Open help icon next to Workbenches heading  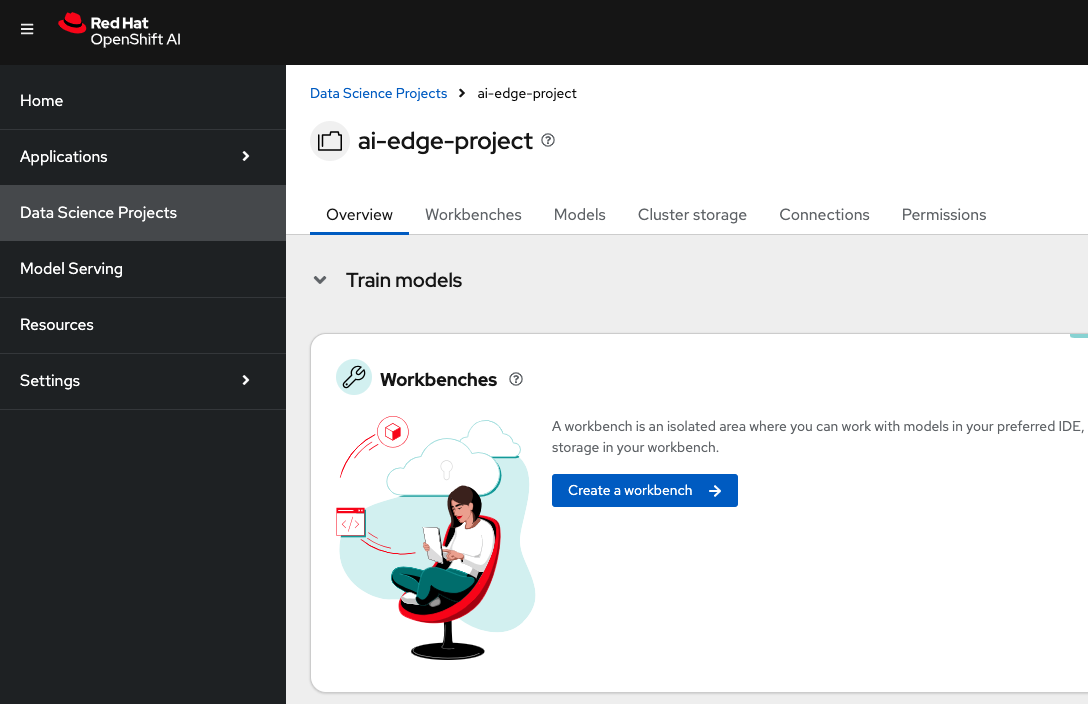point(516,379)
